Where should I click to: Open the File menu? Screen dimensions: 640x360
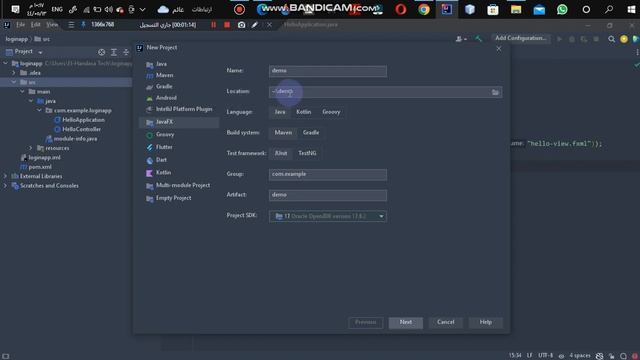click(20, 25)
